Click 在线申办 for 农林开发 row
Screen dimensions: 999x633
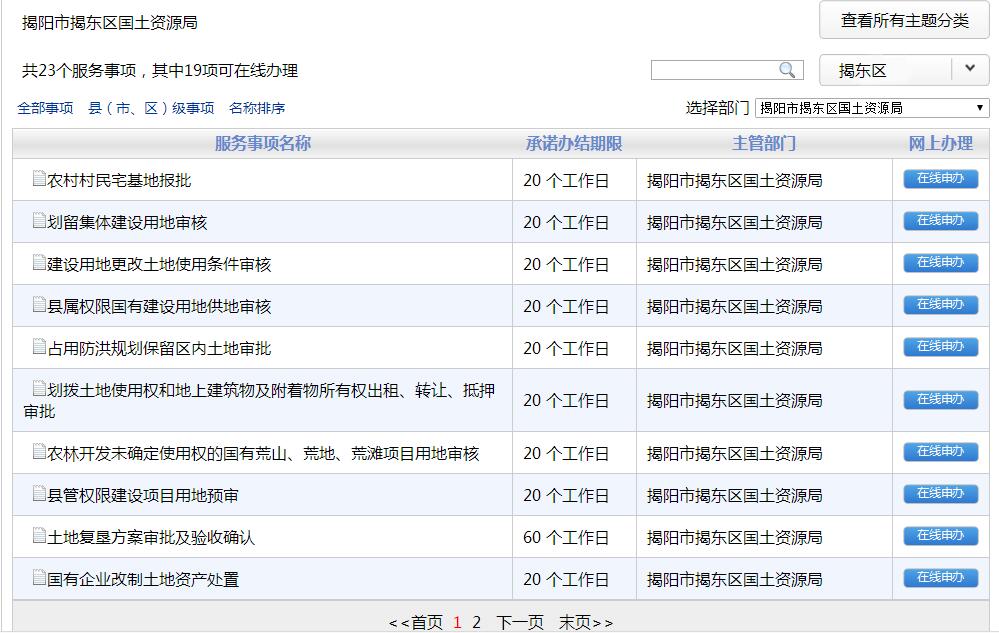[x=940, y=452]
